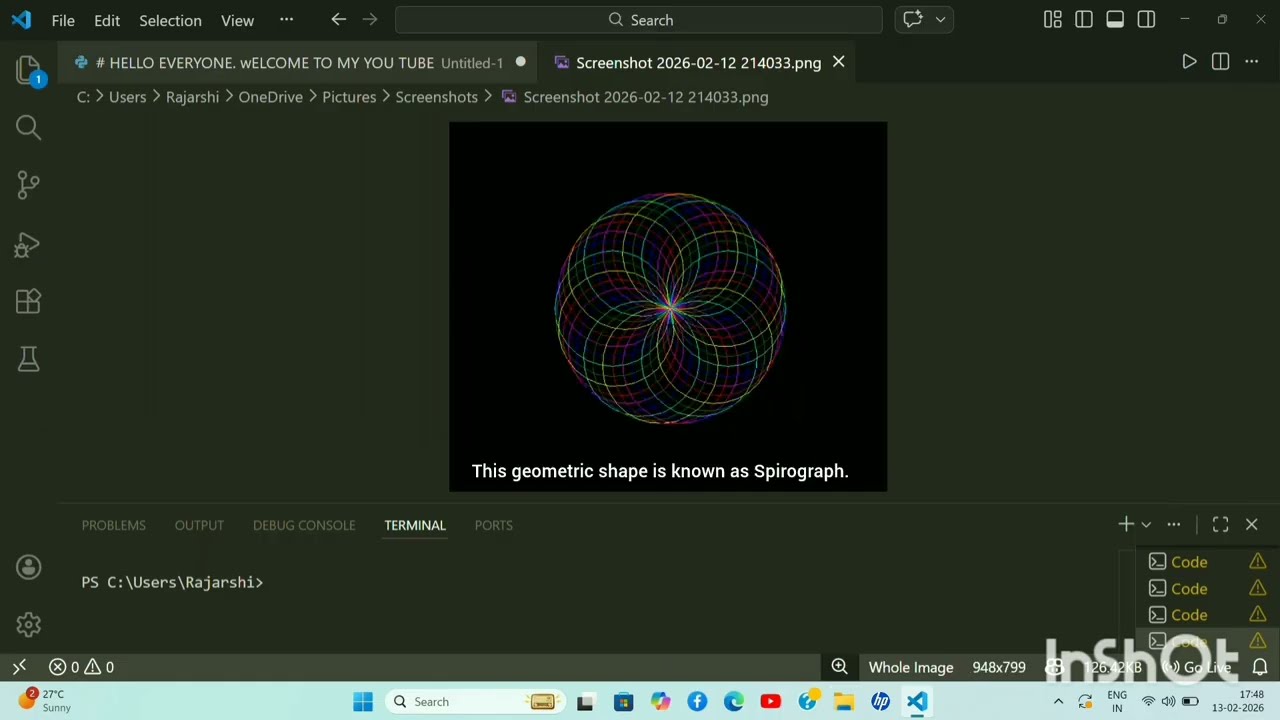Open the remote window indicator in the status bar
The image size is (1280, 720).
pos(19,667)
